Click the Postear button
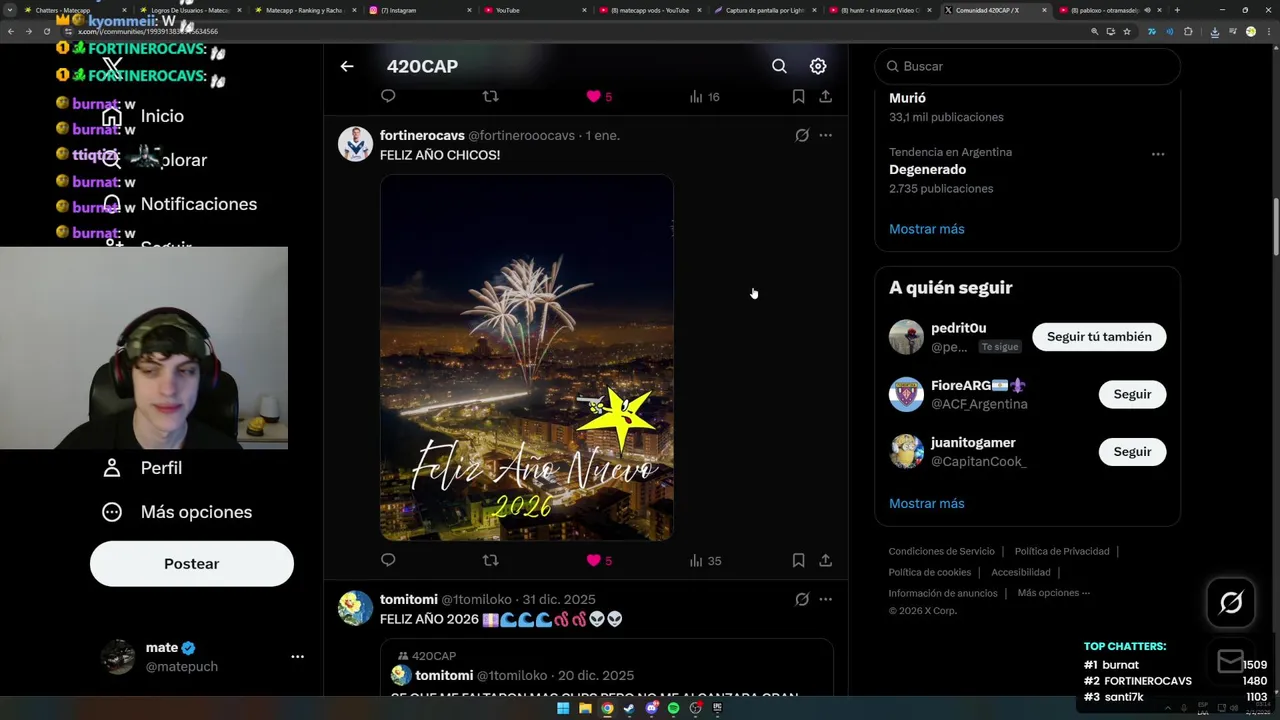Image resolution: width=1280 pixels, height=720 pixels. tap(192, 564)
